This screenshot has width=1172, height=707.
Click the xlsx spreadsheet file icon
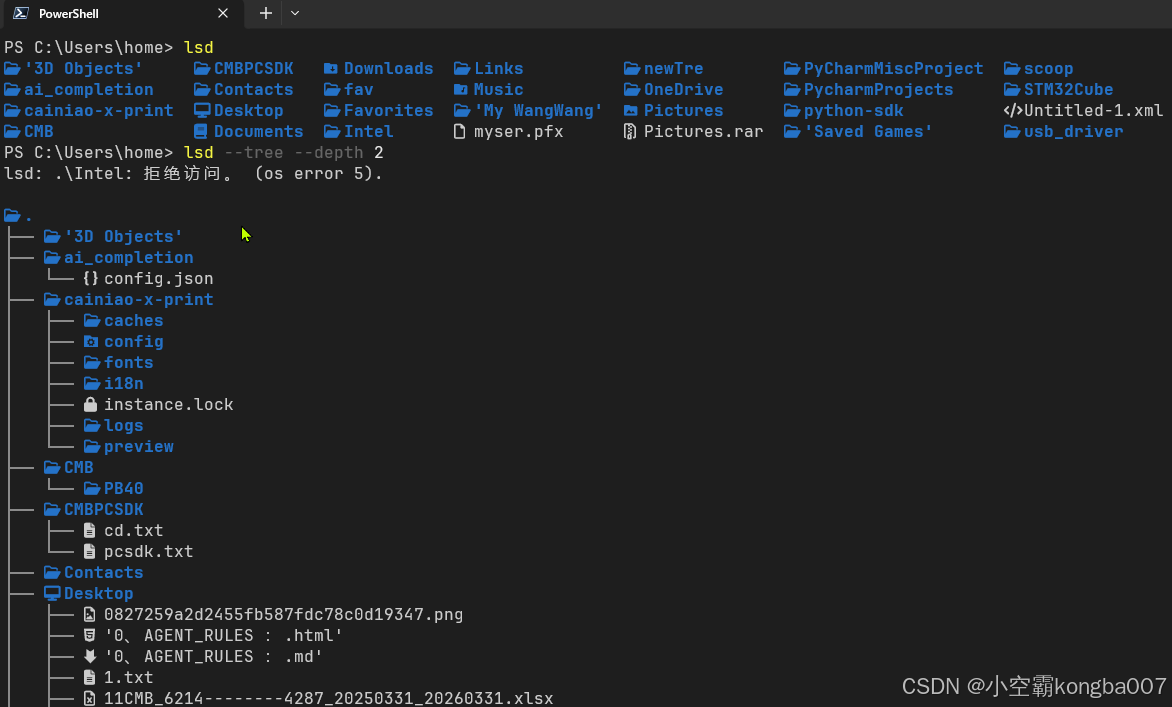(90, 698)
